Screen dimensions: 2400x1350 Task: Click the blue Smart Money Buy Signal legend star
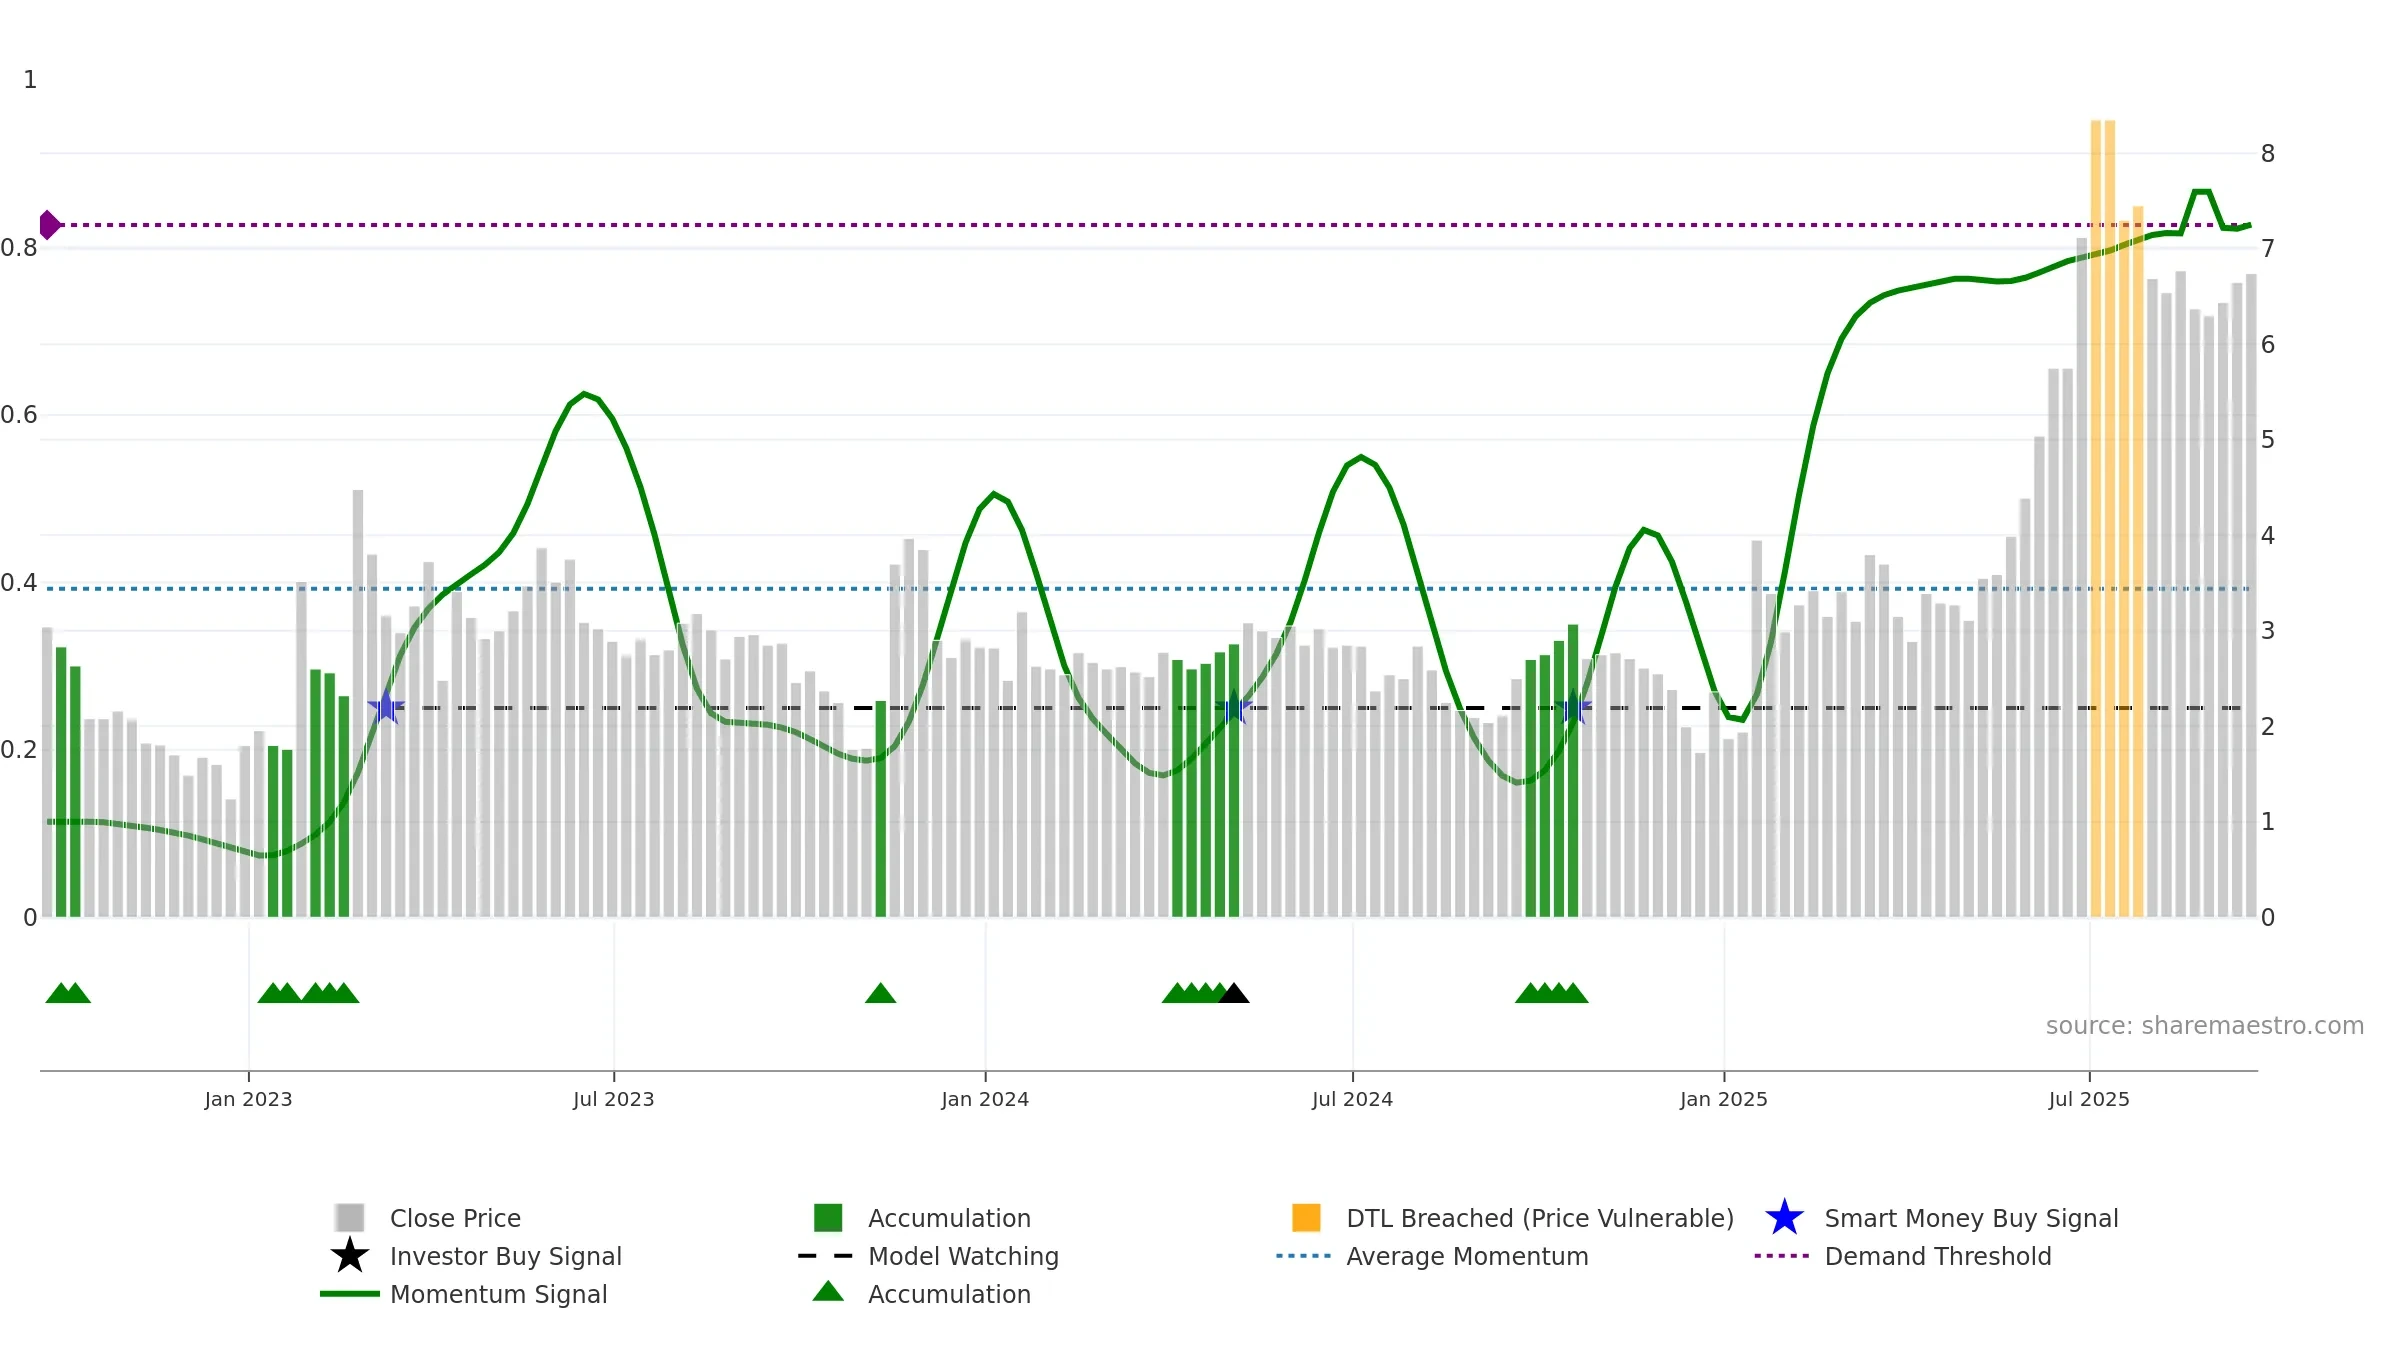tap(1784, 1218)
